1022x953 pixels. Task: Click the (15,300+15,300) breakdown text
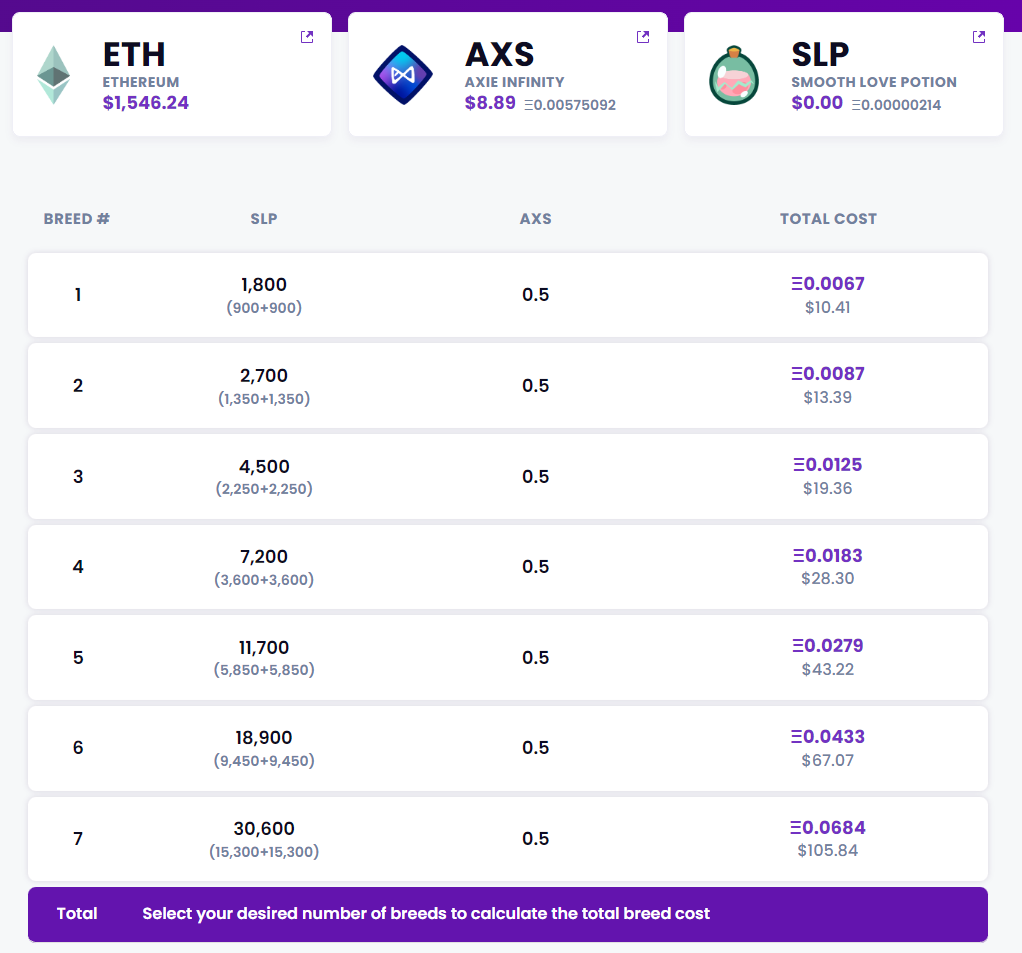(x=264, y=852)
